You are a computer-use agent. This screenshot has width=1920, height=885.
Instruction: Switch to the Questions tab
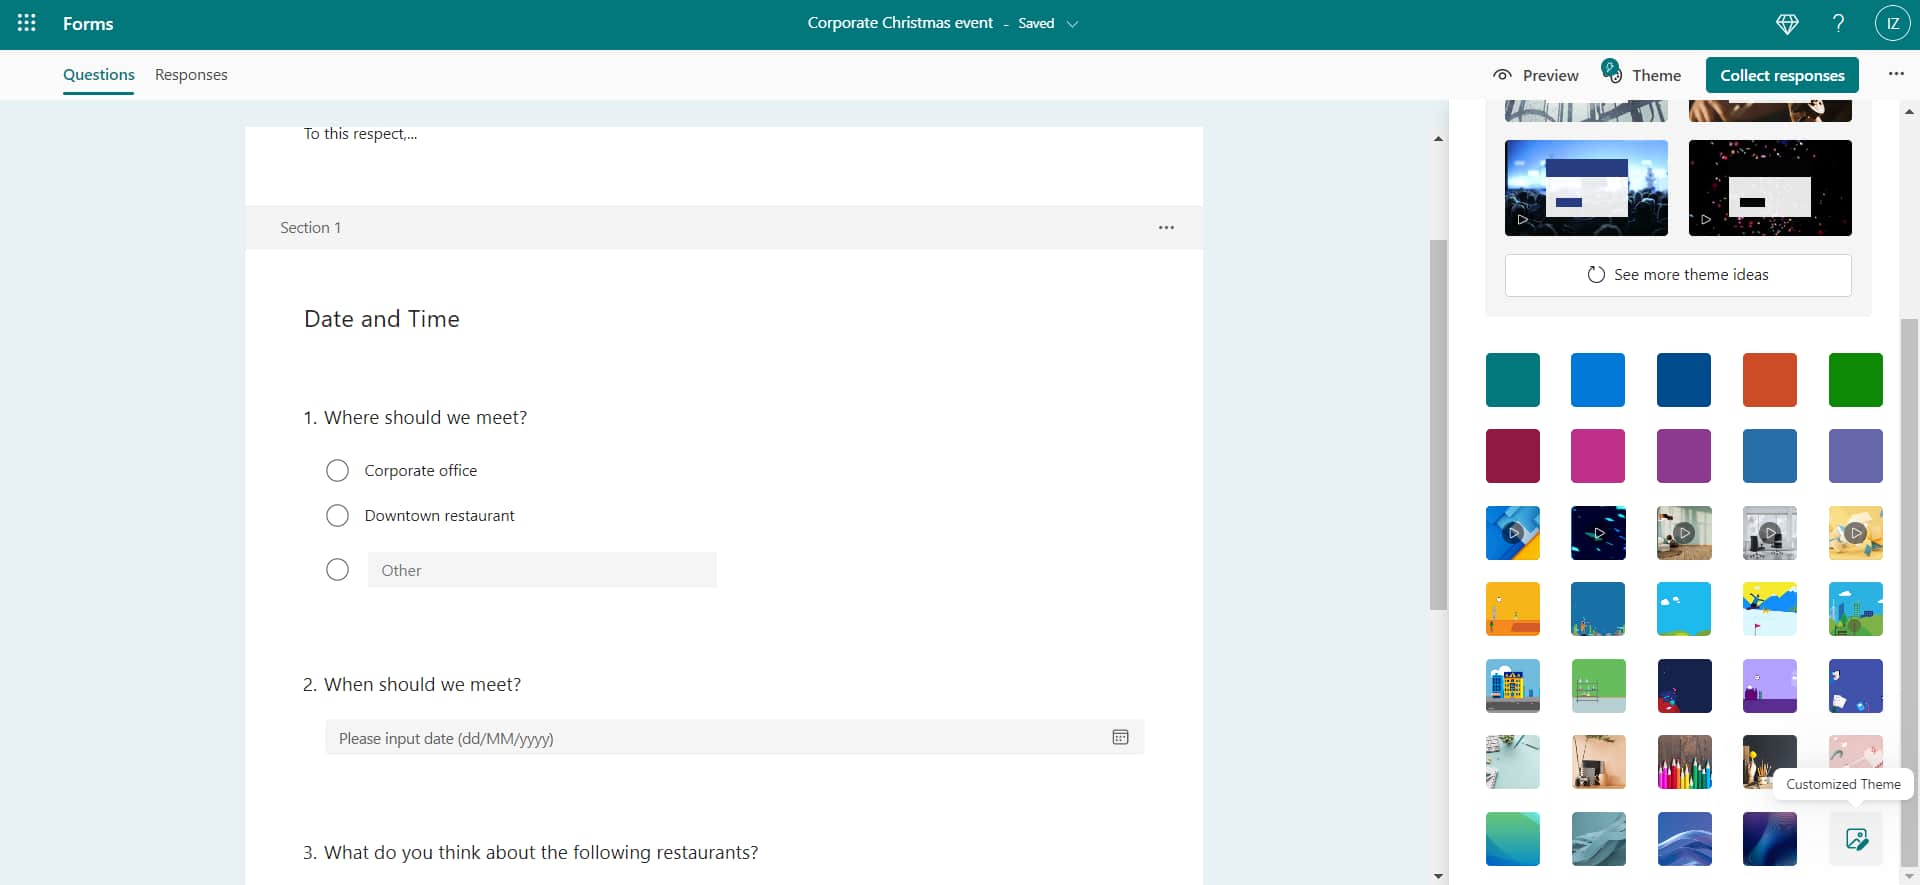(98, 75)
